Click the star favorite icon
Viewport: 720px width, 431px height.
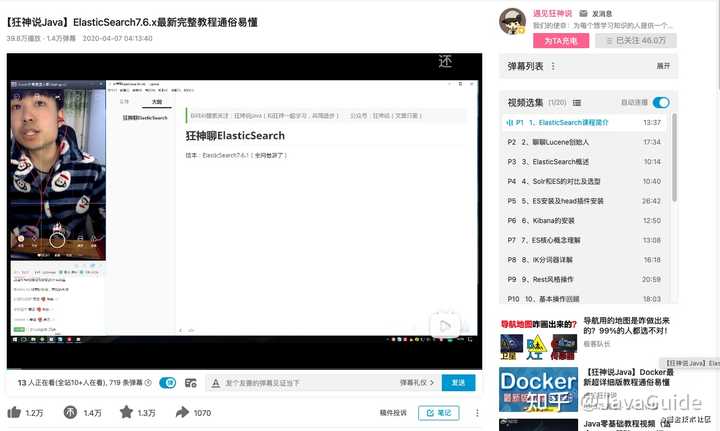(x=126, y=412)
